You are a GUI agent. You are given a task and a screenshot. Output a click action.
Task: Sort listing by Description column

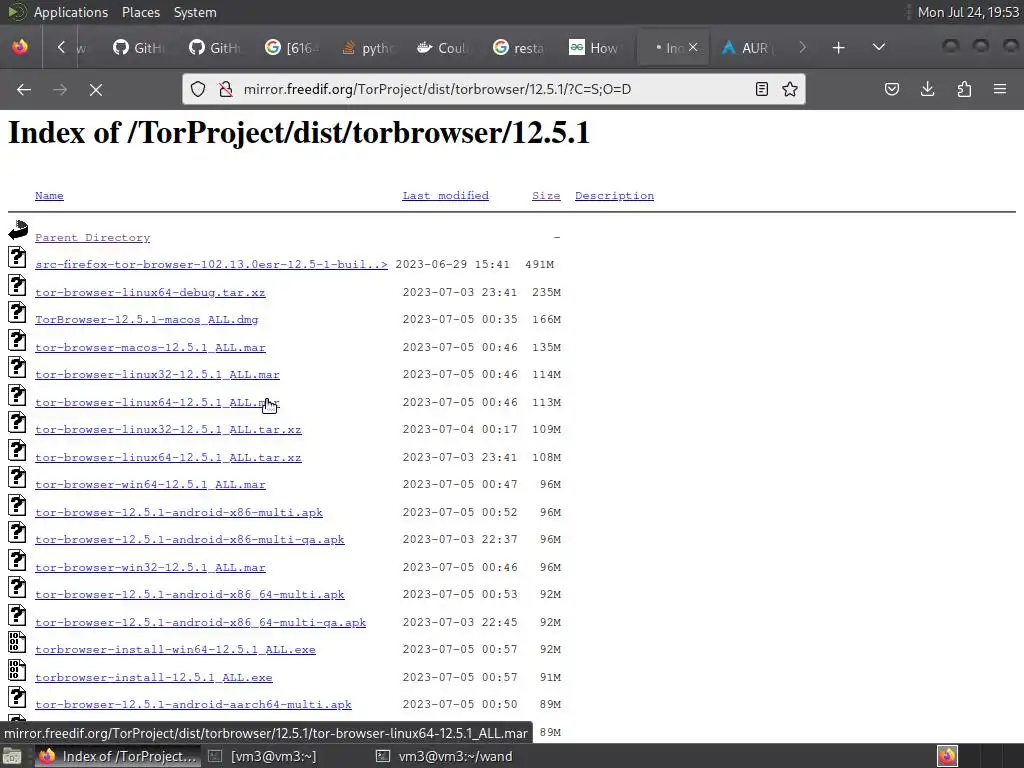click(x=614, y=195)
